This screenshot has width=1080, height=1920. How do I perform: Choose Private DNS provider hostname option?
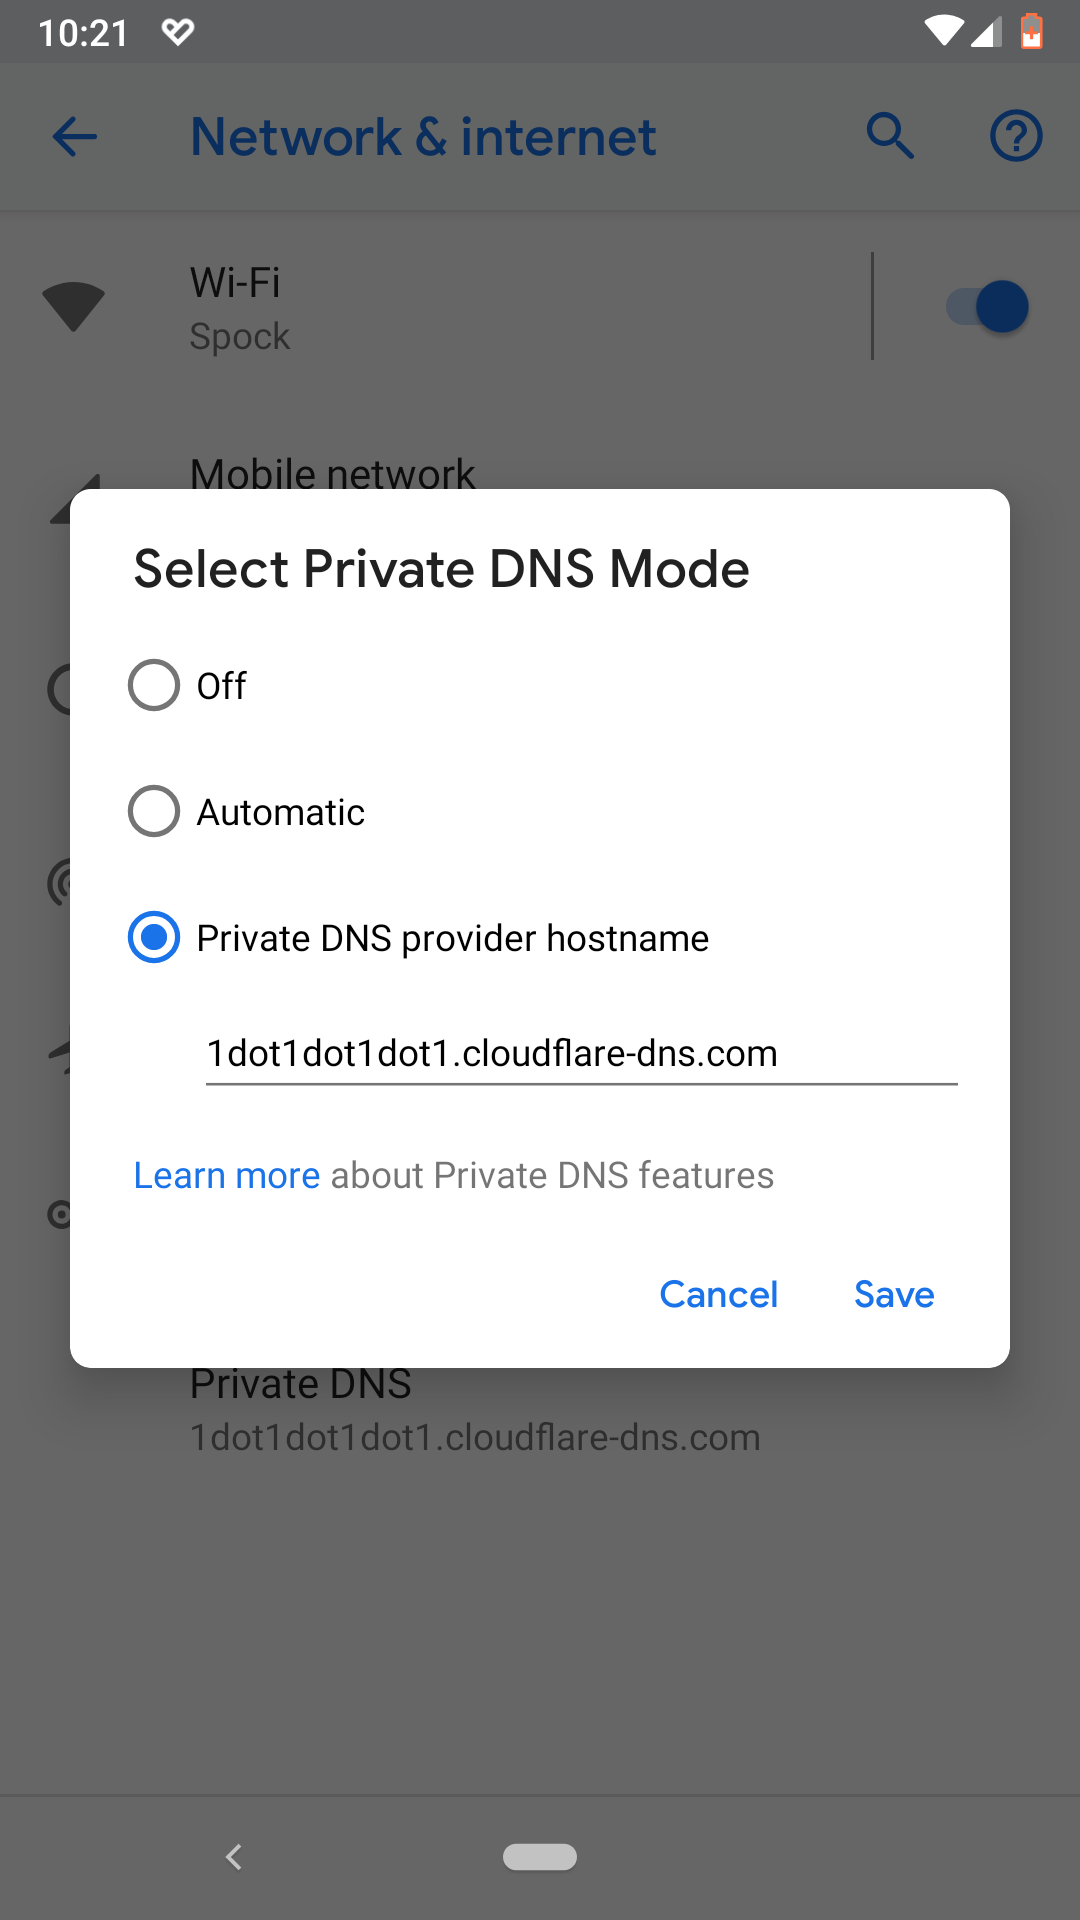pos(154,937)
